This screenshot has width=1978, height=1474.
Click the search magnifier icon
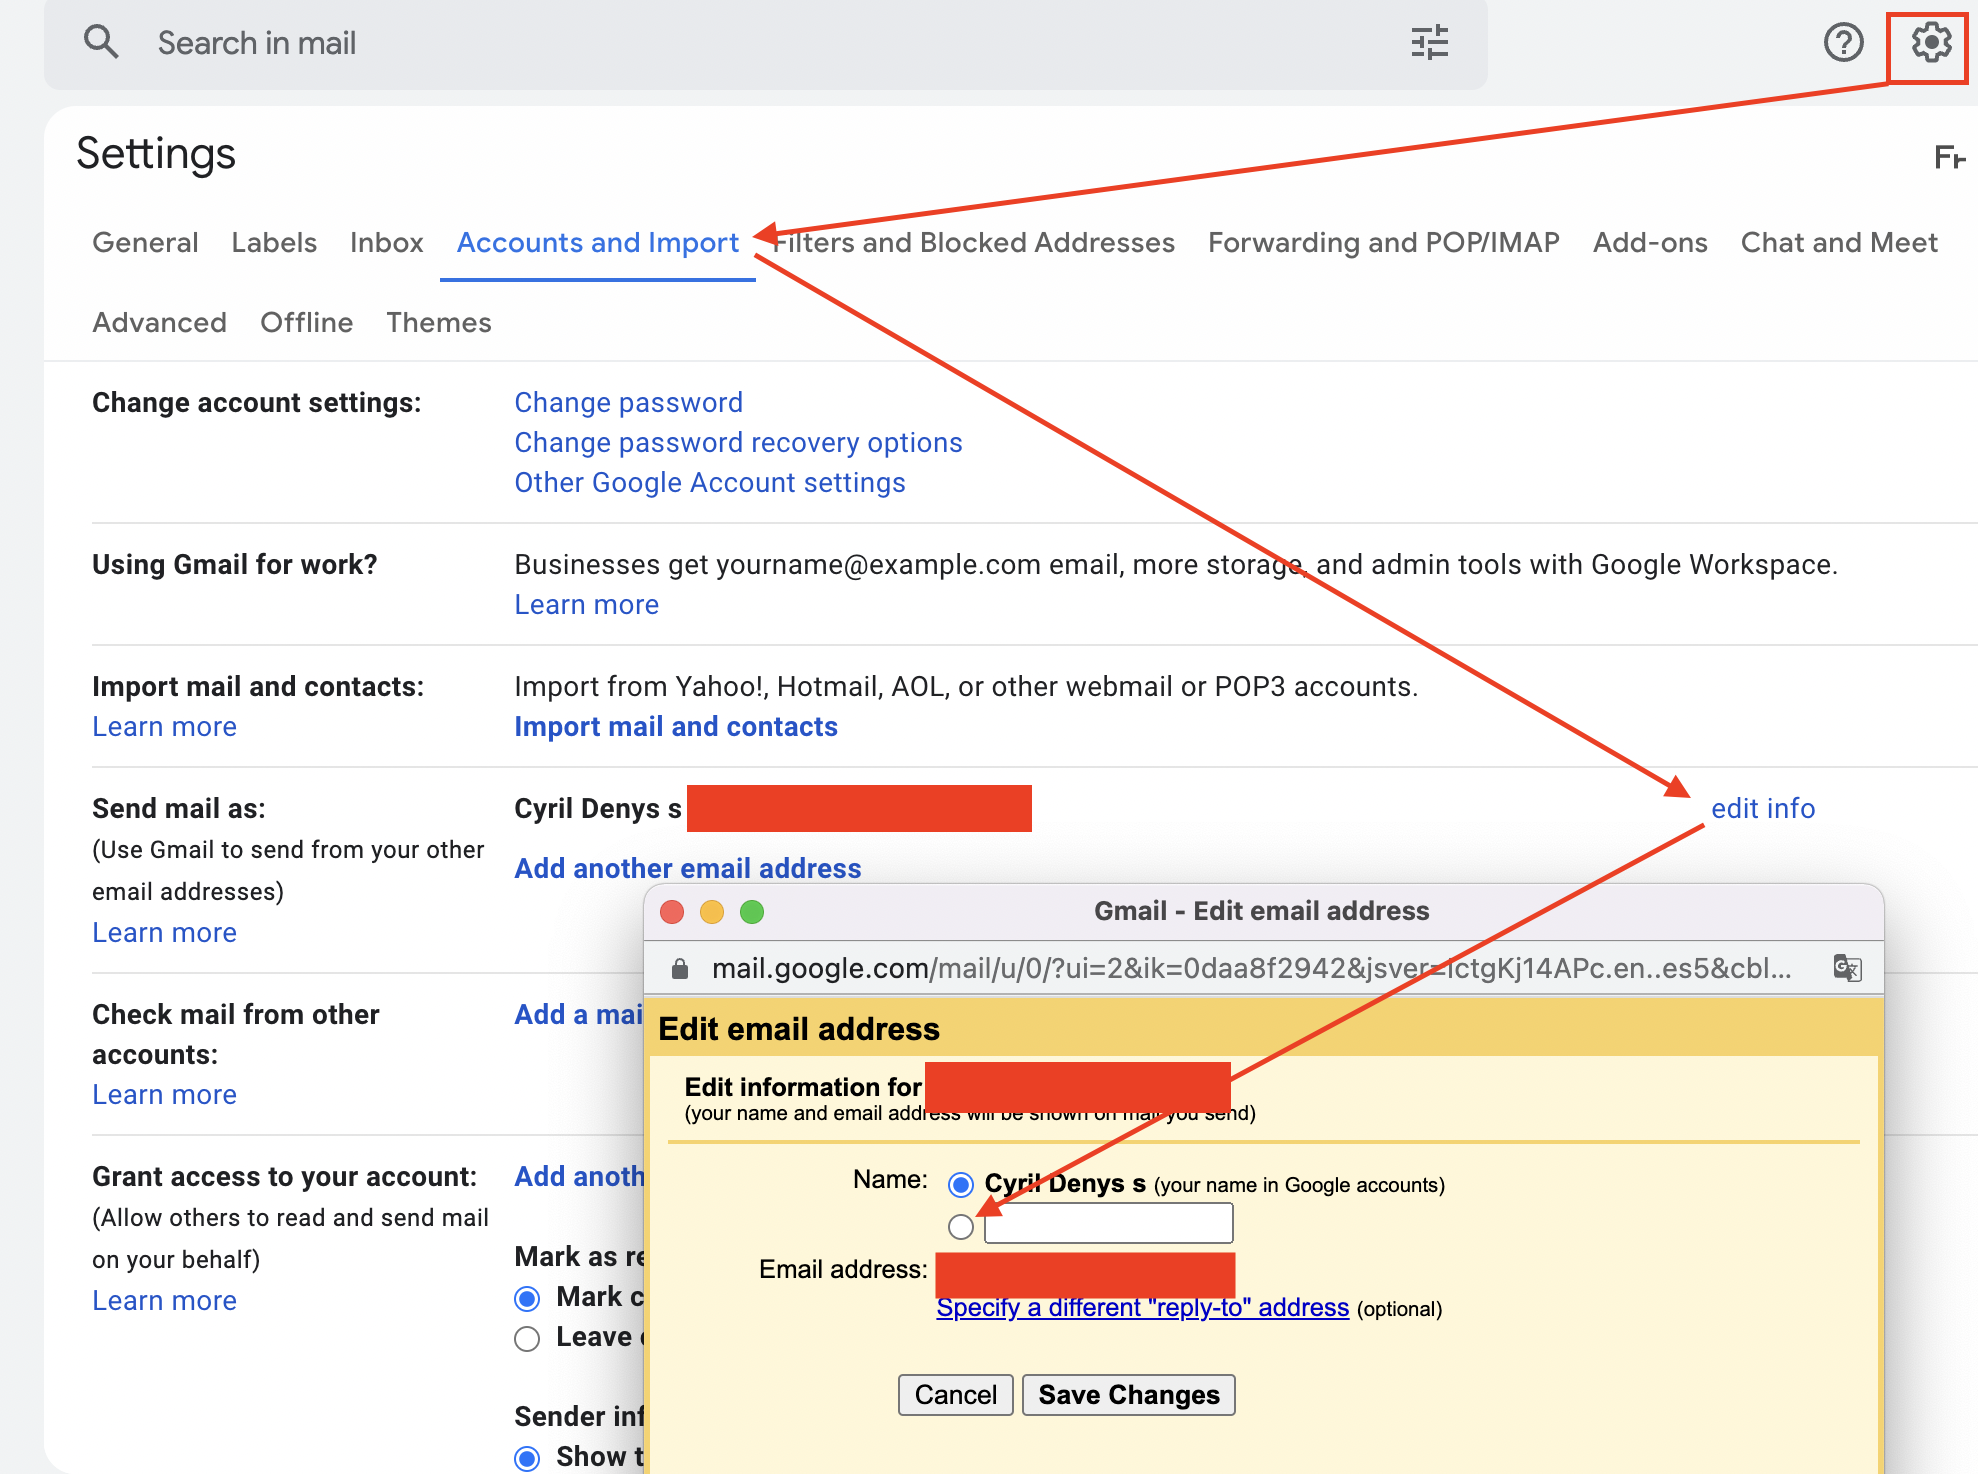point(101,42)
